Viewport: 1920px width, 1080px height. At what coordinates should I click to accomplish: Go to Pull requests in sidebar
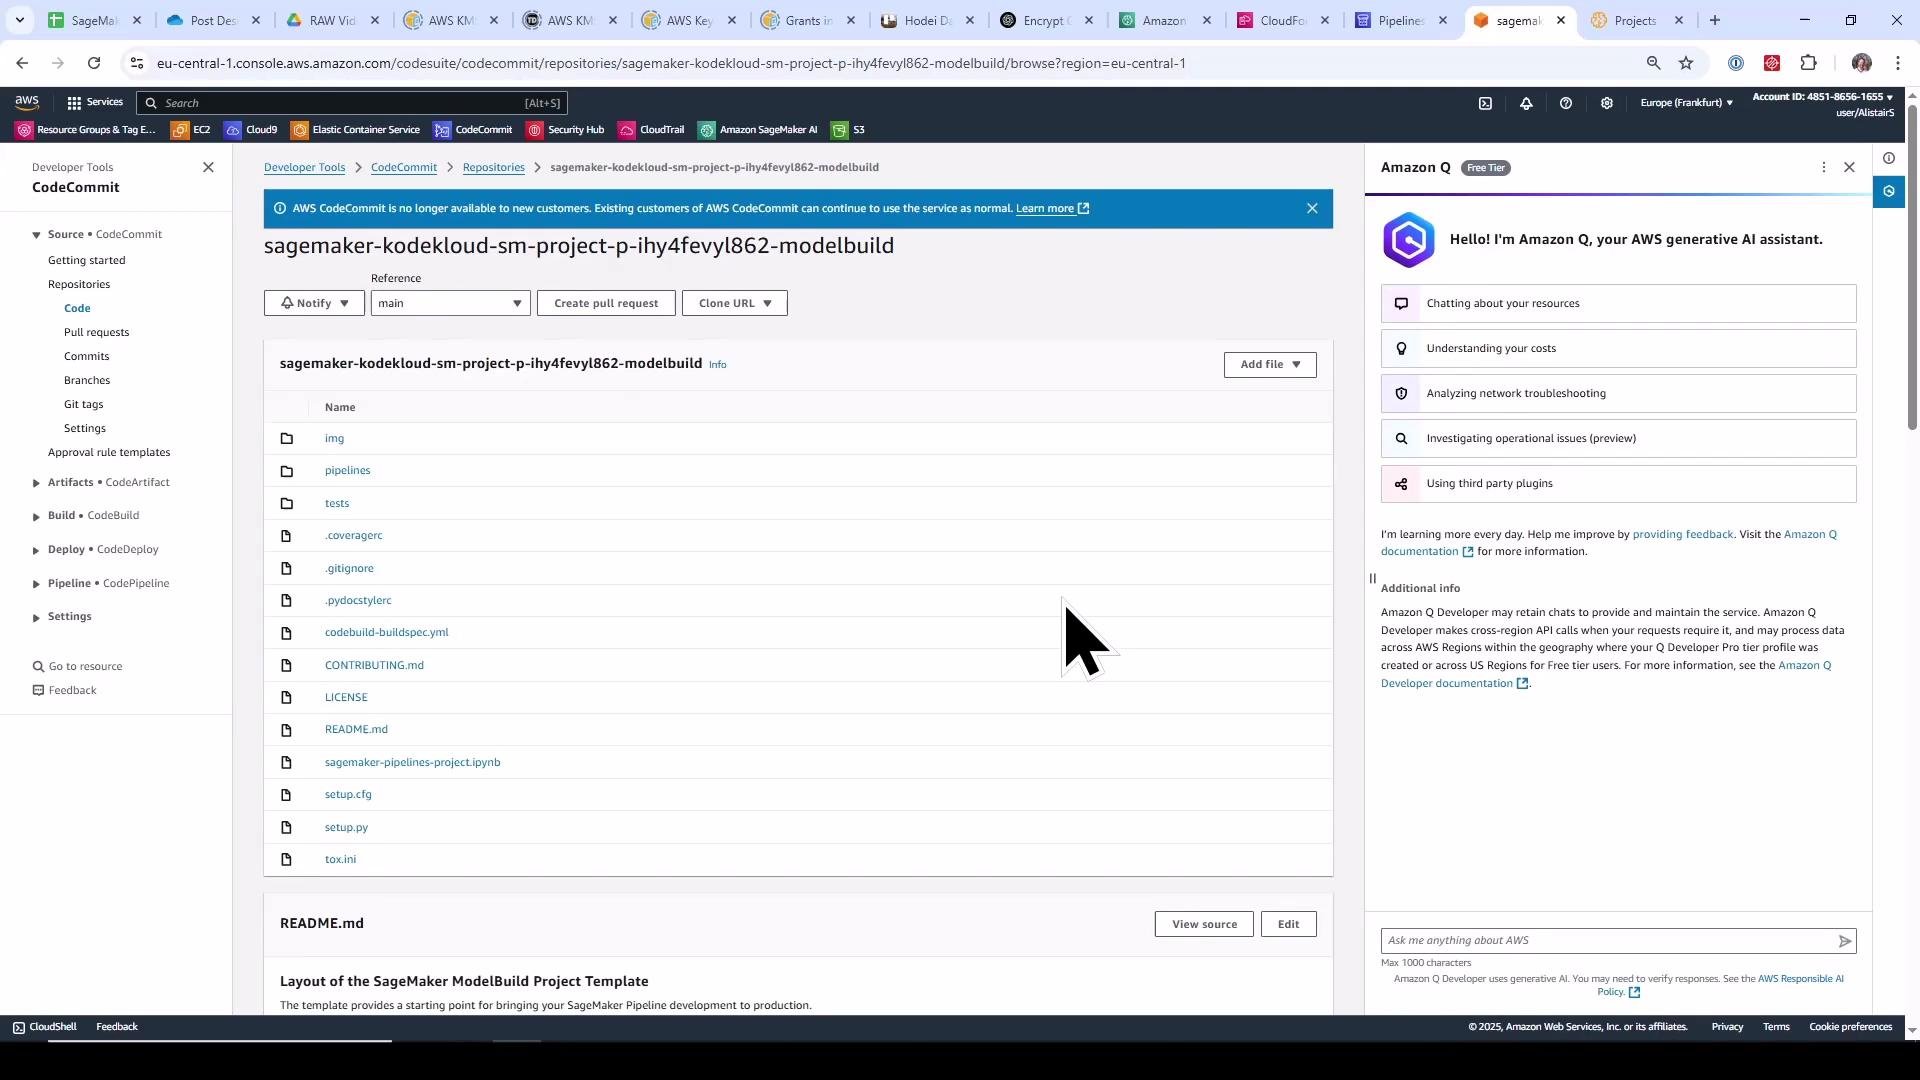click(x=96, y=332)
